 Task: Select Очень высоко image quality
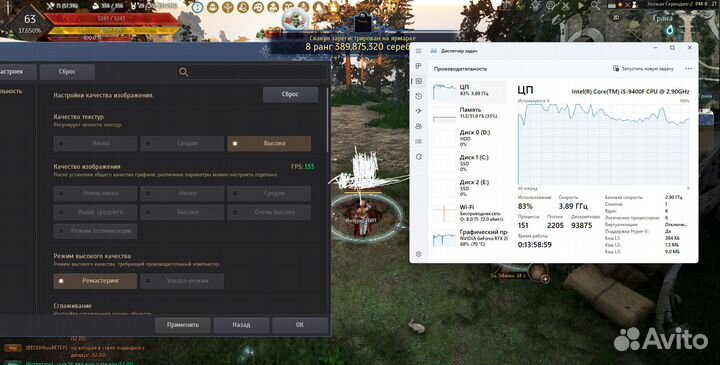pyautogui.click(x=269, y=212)
